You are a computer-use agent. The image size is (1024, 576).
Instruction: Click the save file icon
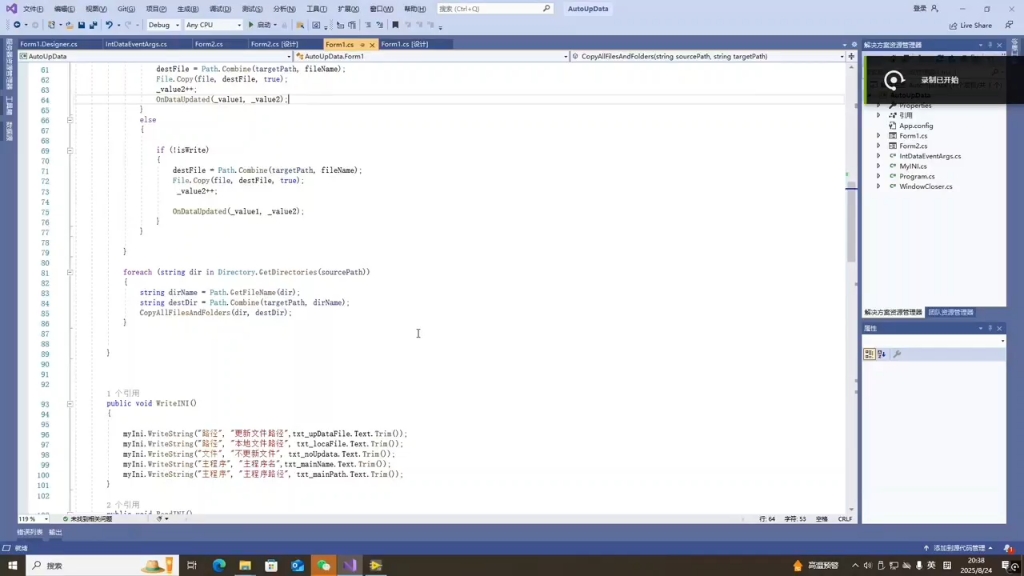(x=81, y=25)
